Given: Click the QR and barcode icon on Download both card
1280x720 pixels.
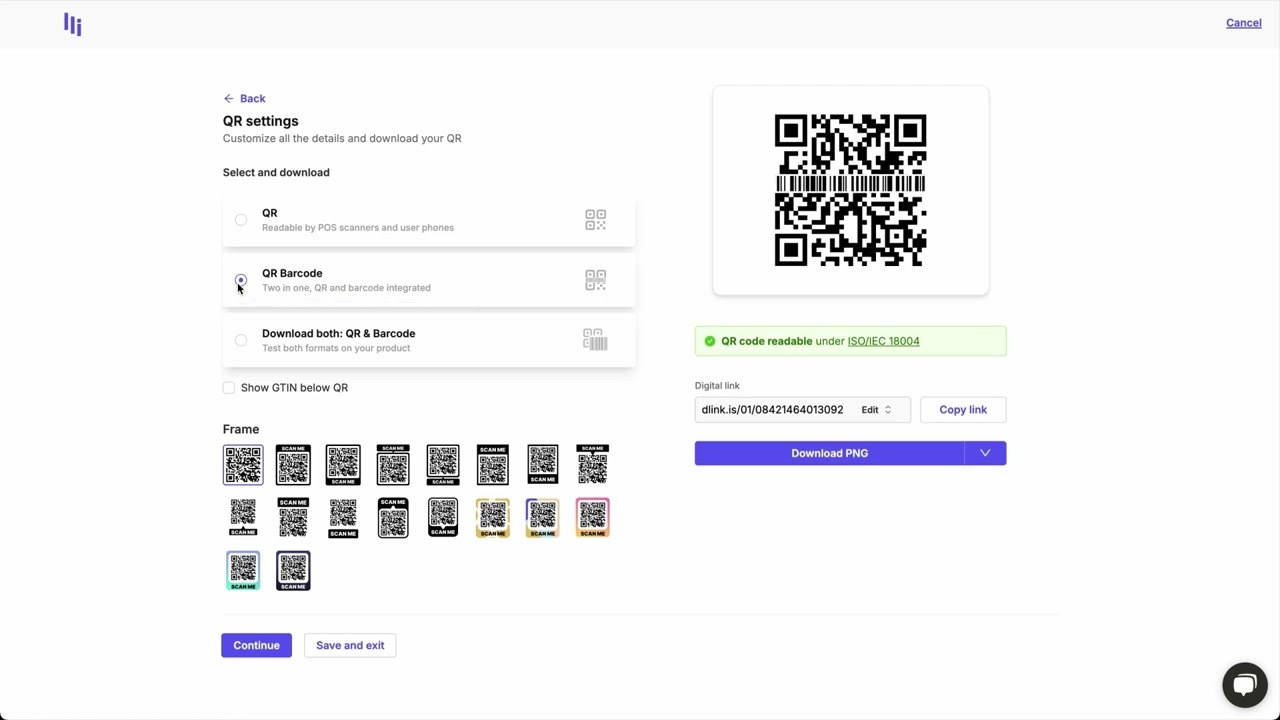Looking at the screenshot, I should coord(595,340).
